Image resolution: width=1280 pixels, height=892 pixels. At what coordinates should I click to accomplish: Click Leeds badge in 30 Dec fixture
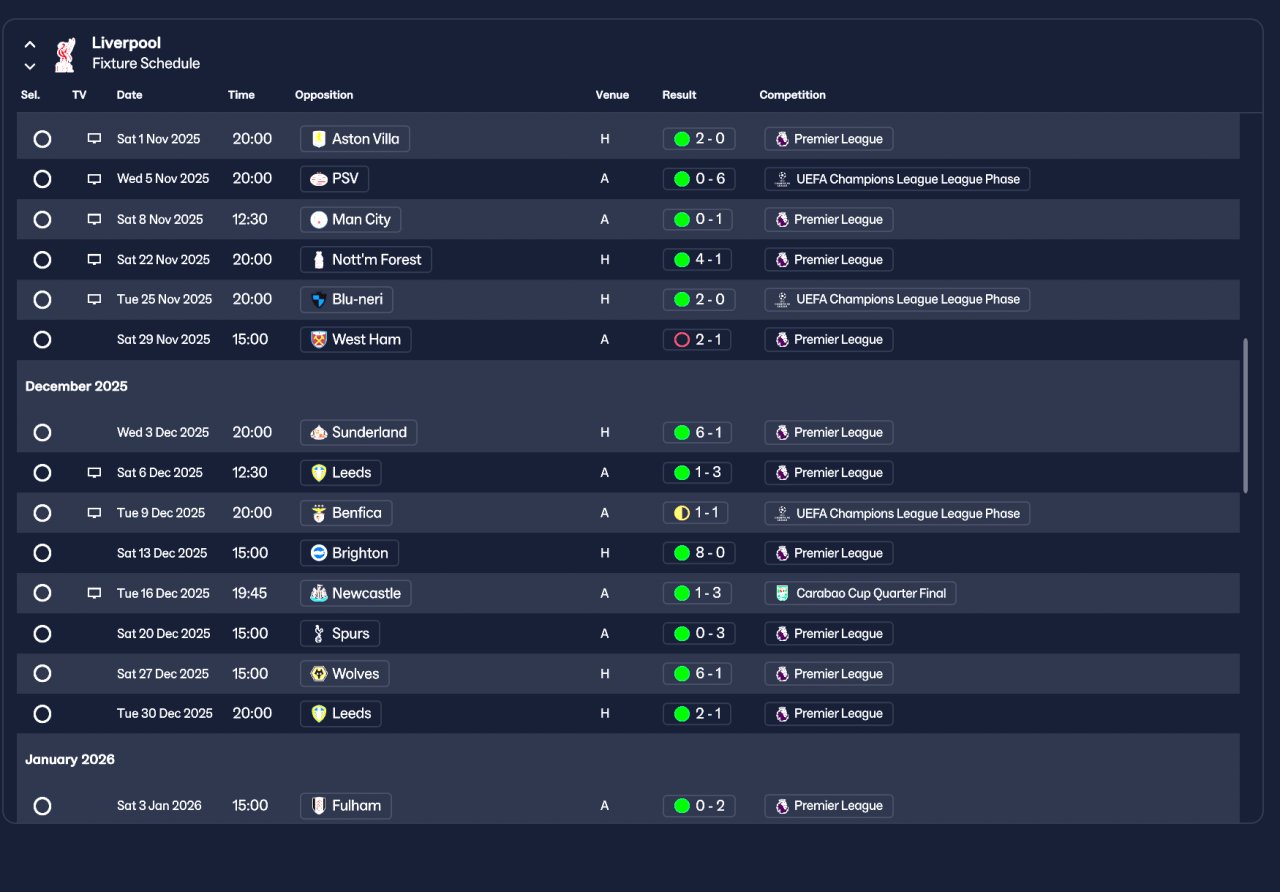point(319,714)
